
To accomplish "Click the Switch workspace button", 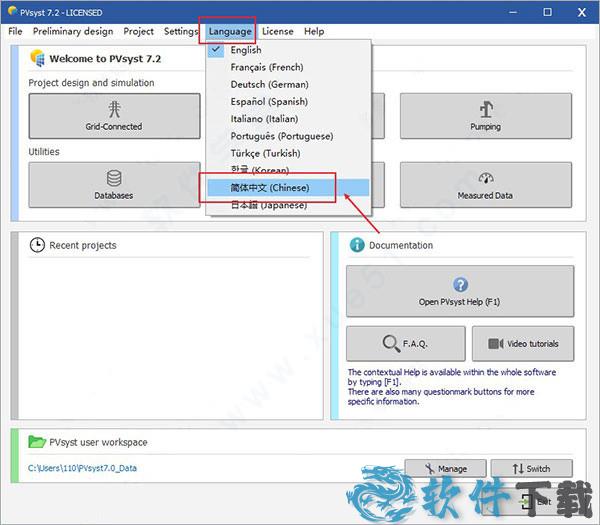I will (531, 468).
